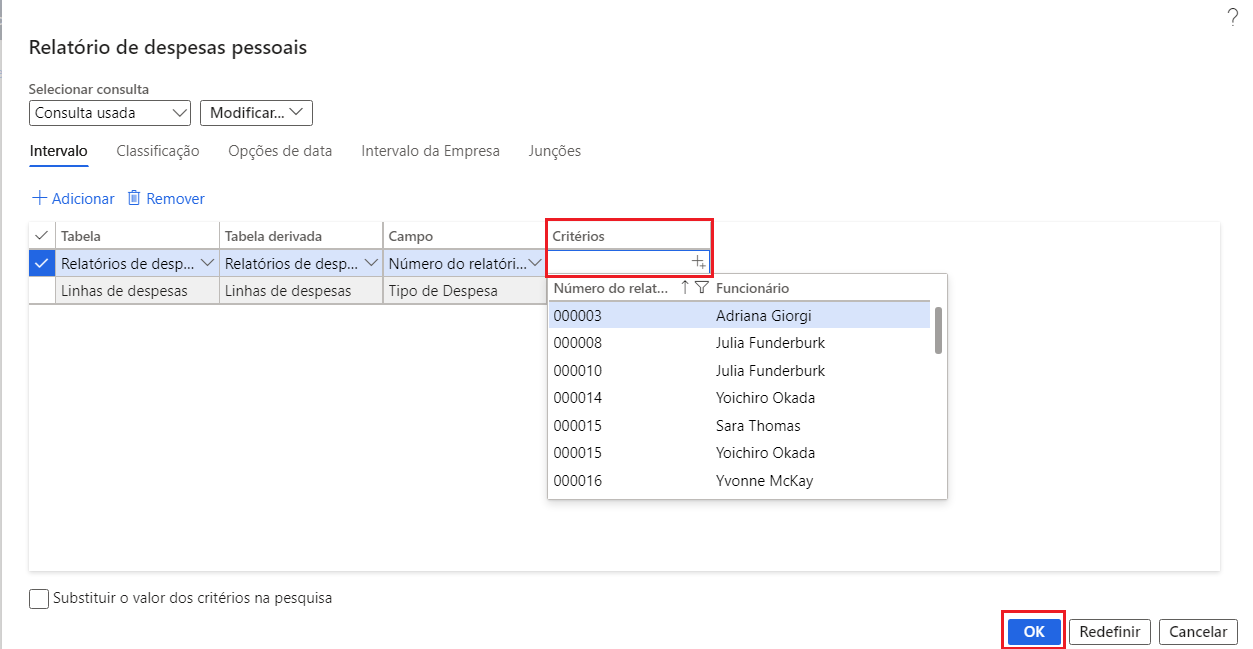Screen dimensions: 1253x649
Task: Open the help question mark icon
Action: pyautogui.click(x=1232, y=17)
